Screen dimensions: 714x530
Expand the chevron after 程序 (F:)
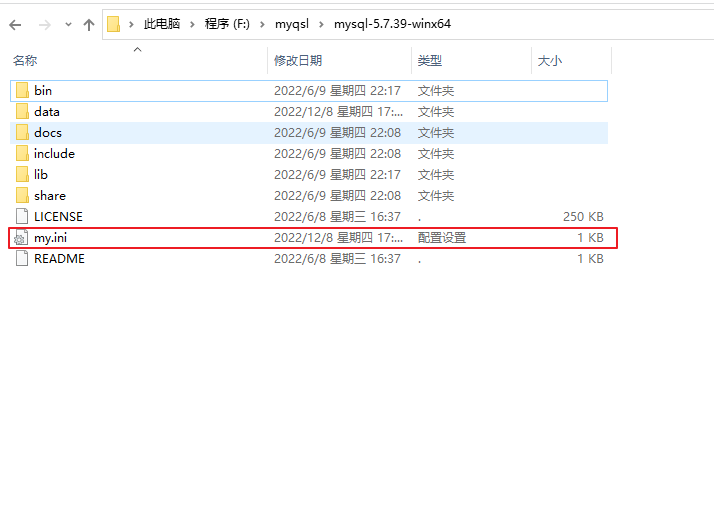click(262, 24)
